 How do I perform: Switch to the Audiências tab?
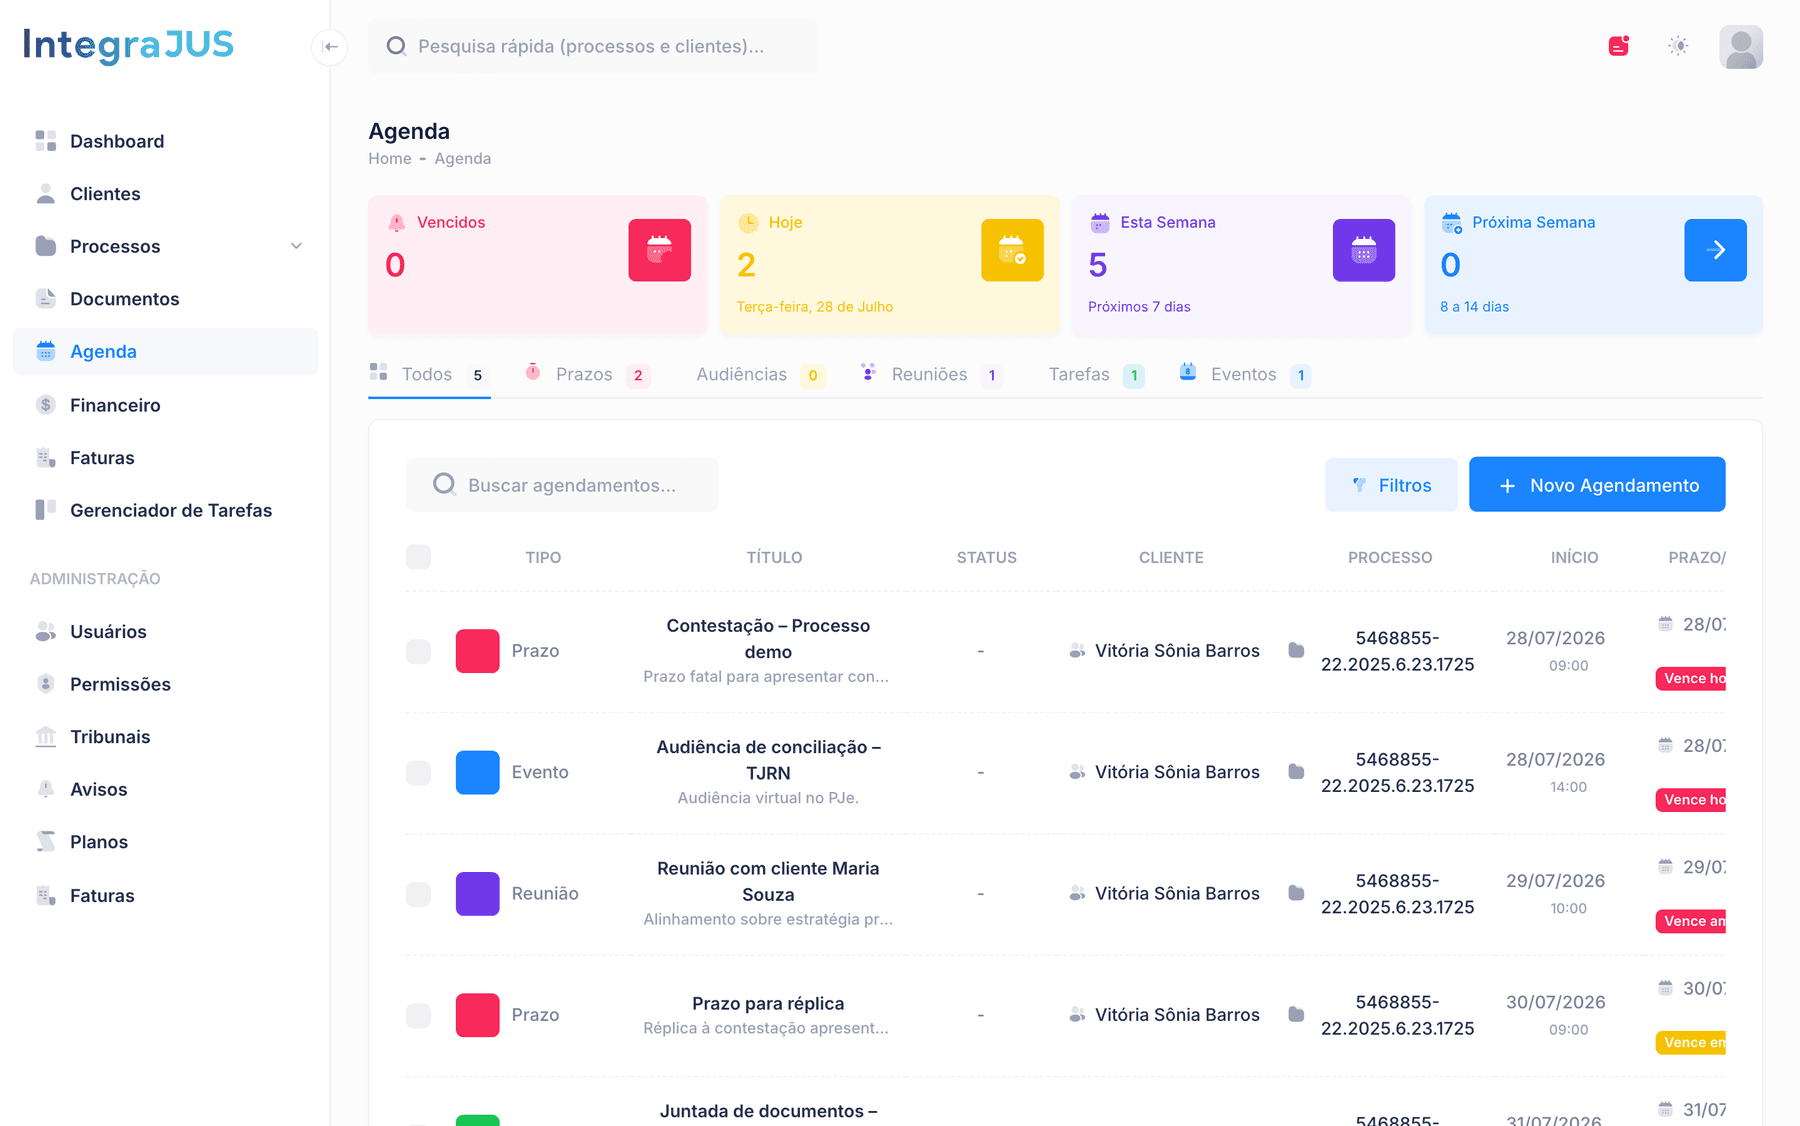click(760, 375)
